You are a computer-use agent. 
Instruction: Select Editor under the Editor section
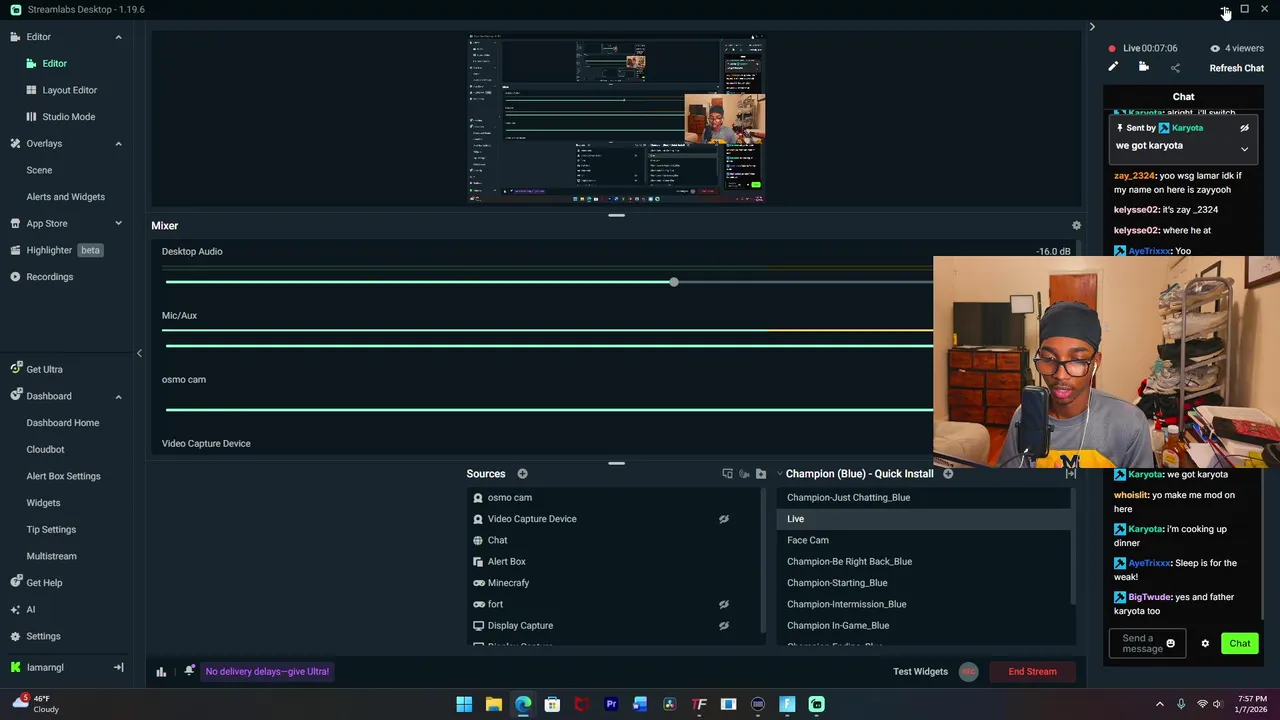coord(54,63)
